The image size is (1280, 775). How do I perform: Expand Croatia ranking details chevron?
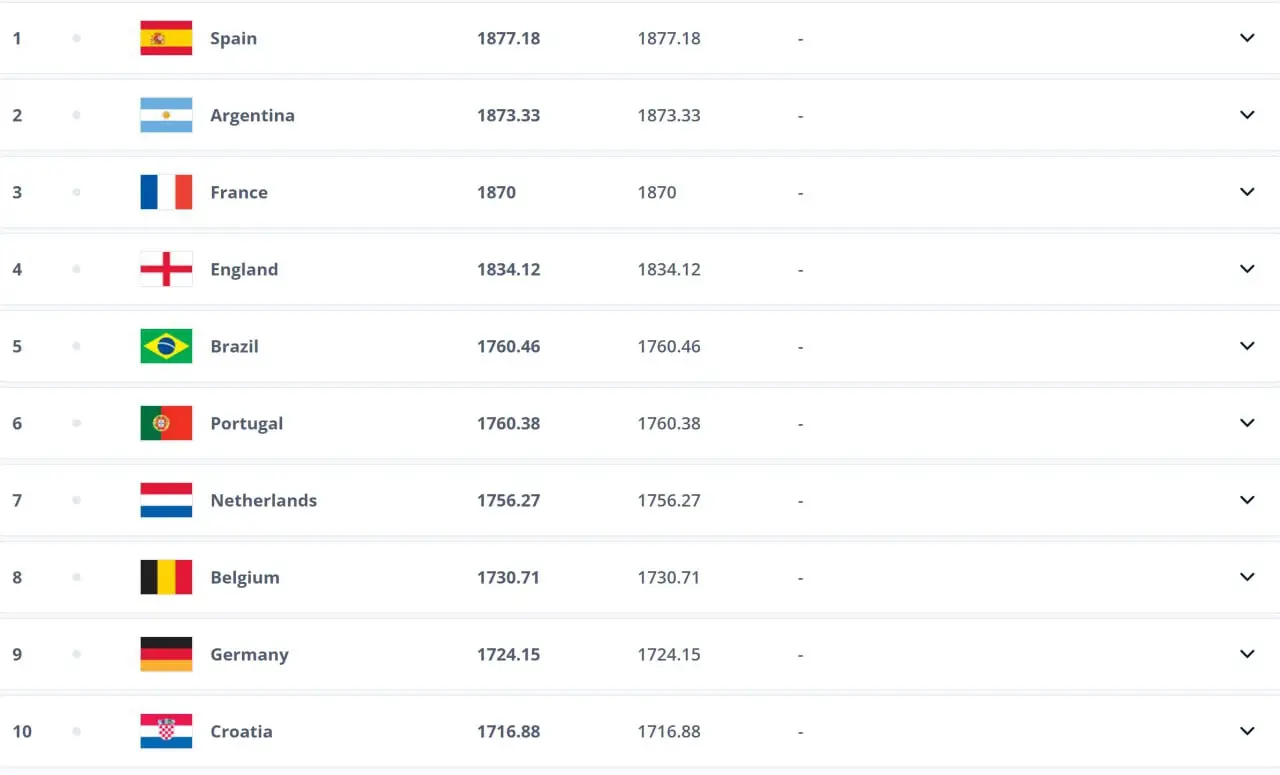coord(1247,731)
